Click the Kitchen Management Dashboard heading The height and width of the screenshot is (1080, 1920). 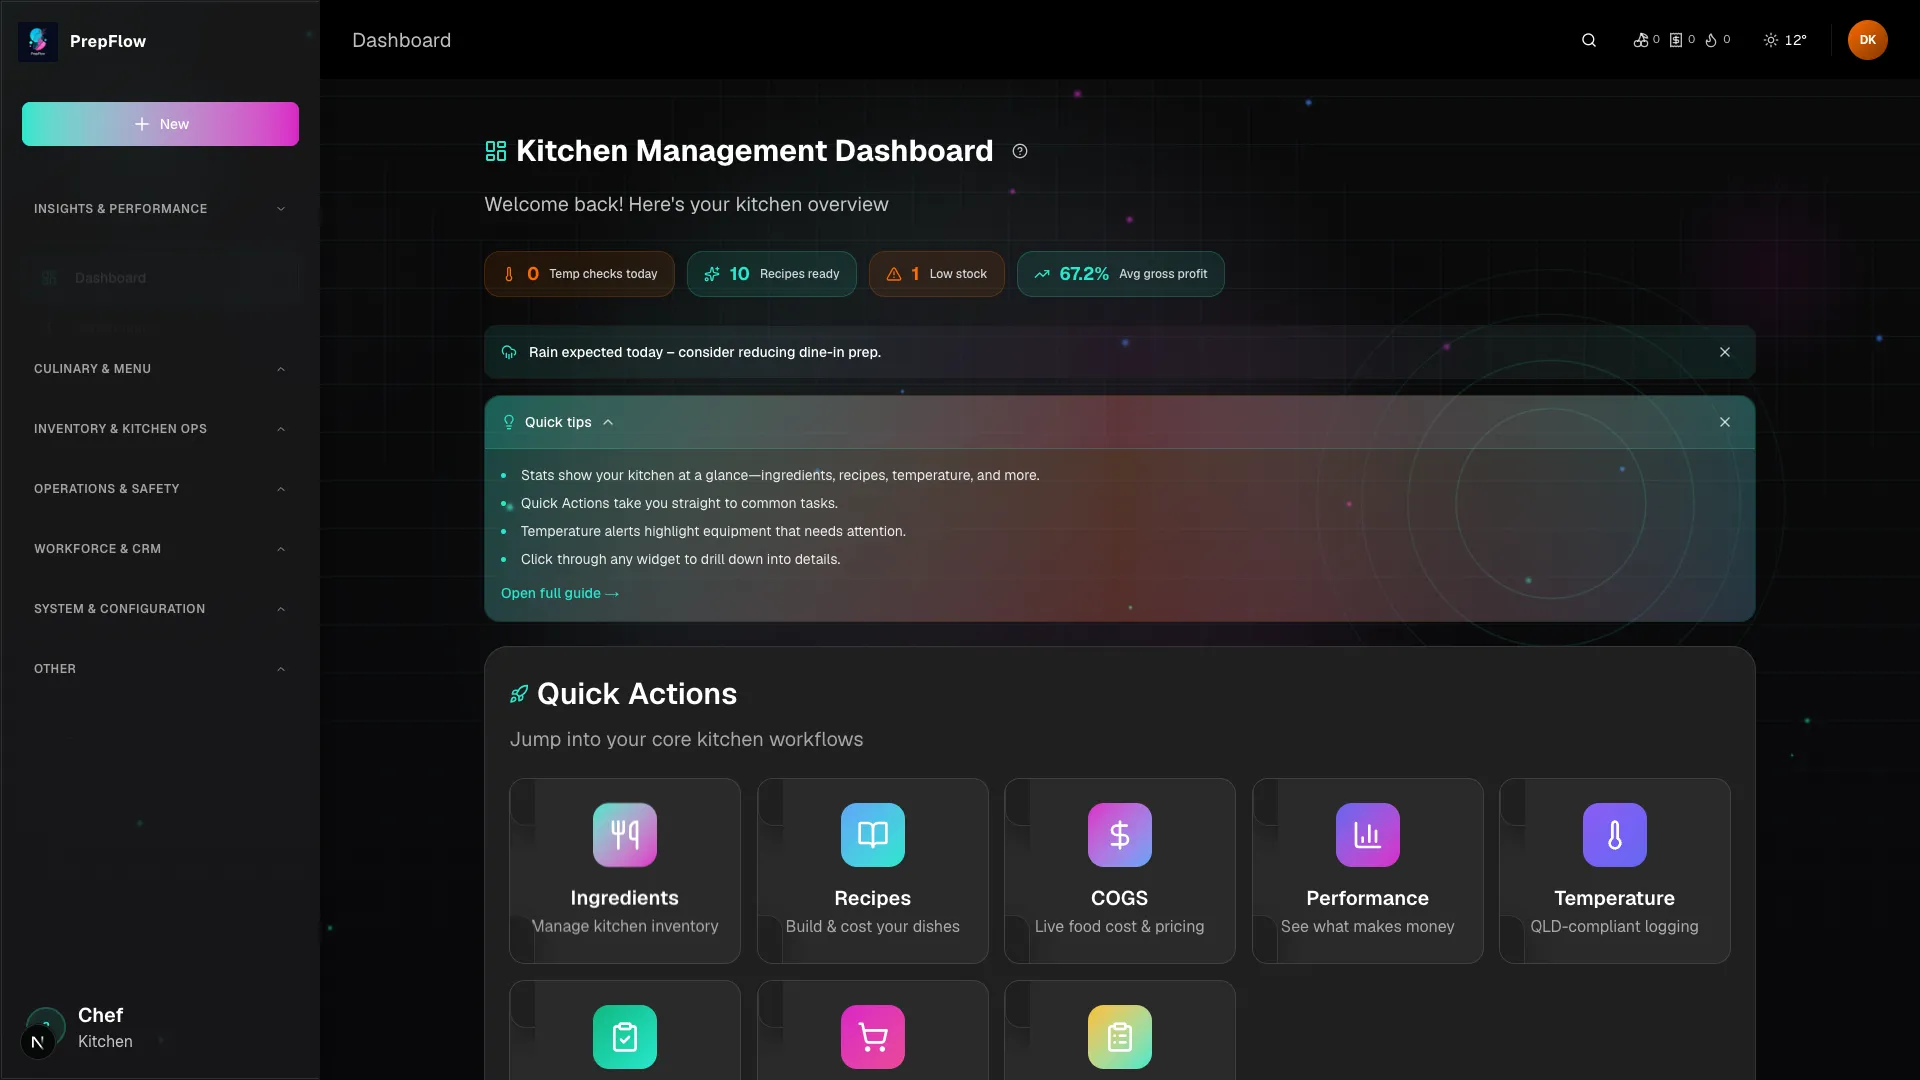754,151
